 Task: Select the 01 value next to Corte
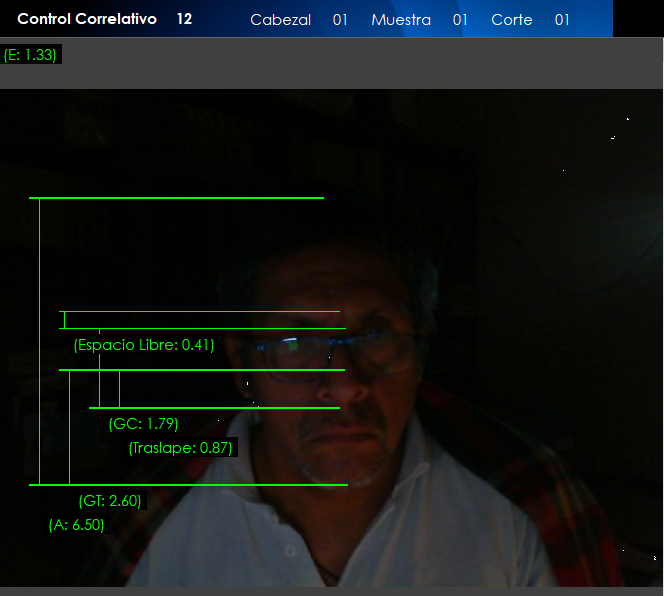pos(562,20)
